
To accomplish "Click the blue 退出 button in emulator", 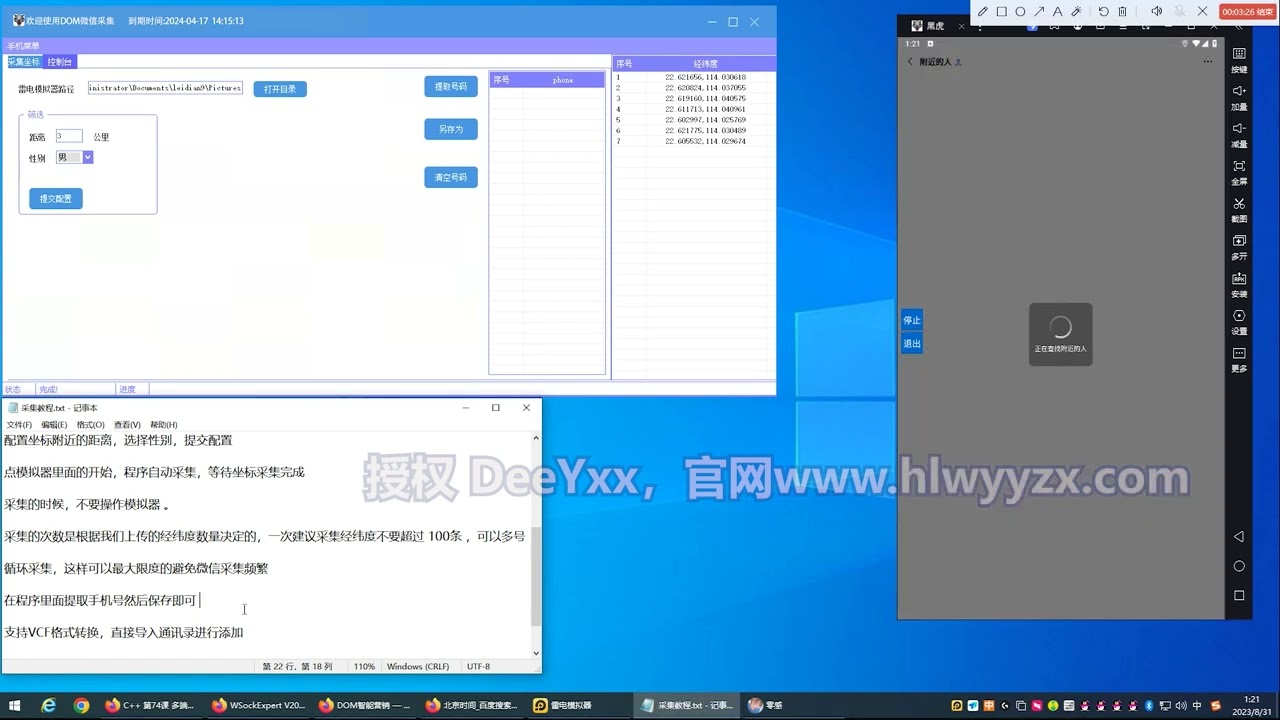I will (x=912, y=344).
